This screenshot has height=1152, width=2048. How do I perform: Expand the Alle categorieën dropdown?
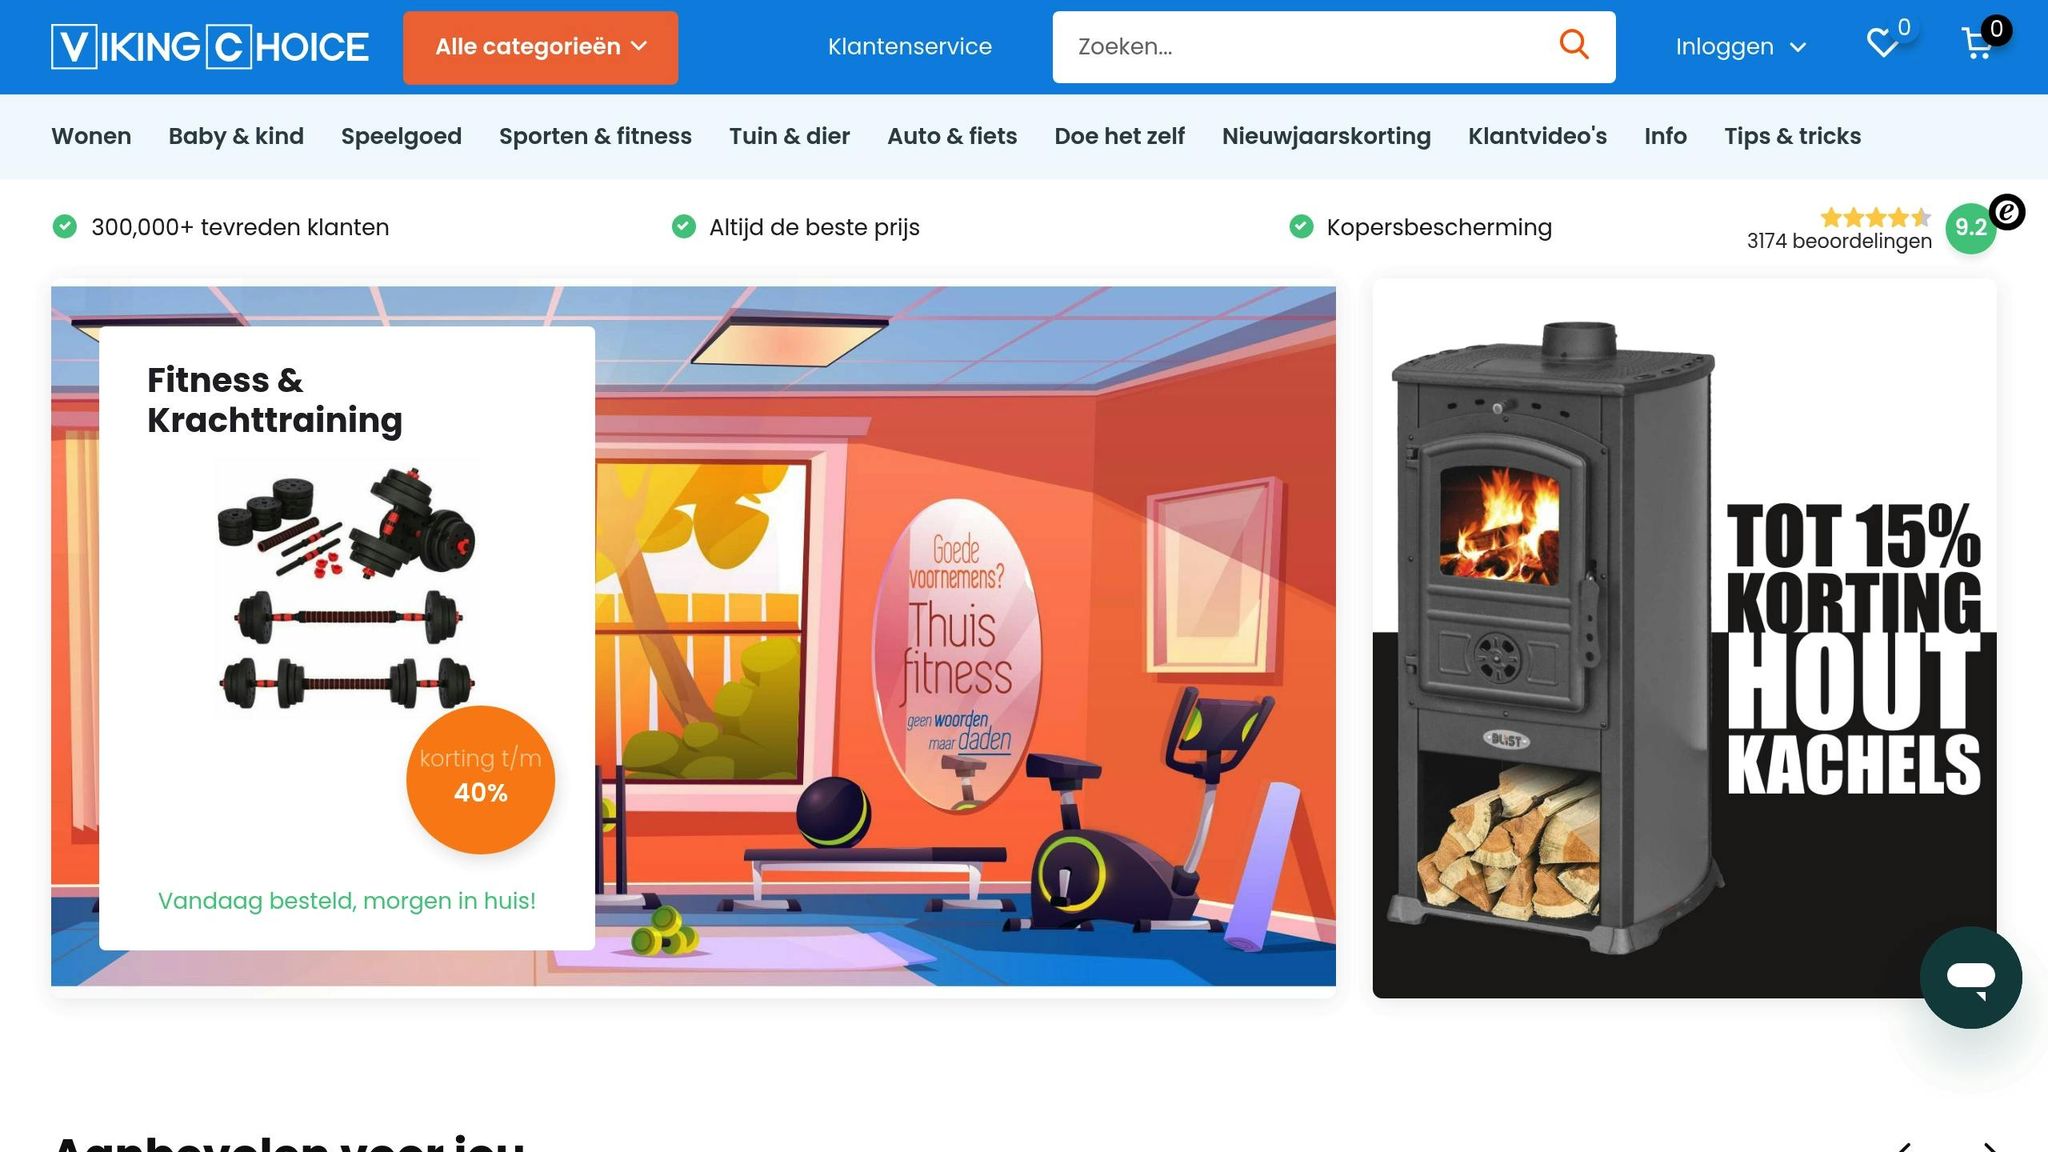[540, 47]
